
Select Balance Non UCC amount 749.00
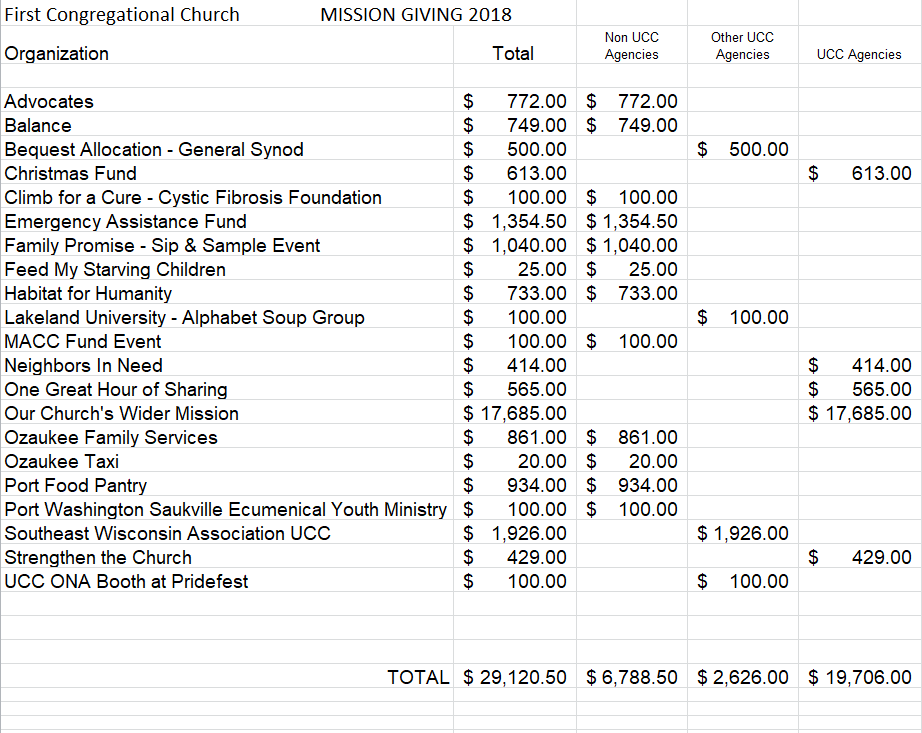click(632, 125)
